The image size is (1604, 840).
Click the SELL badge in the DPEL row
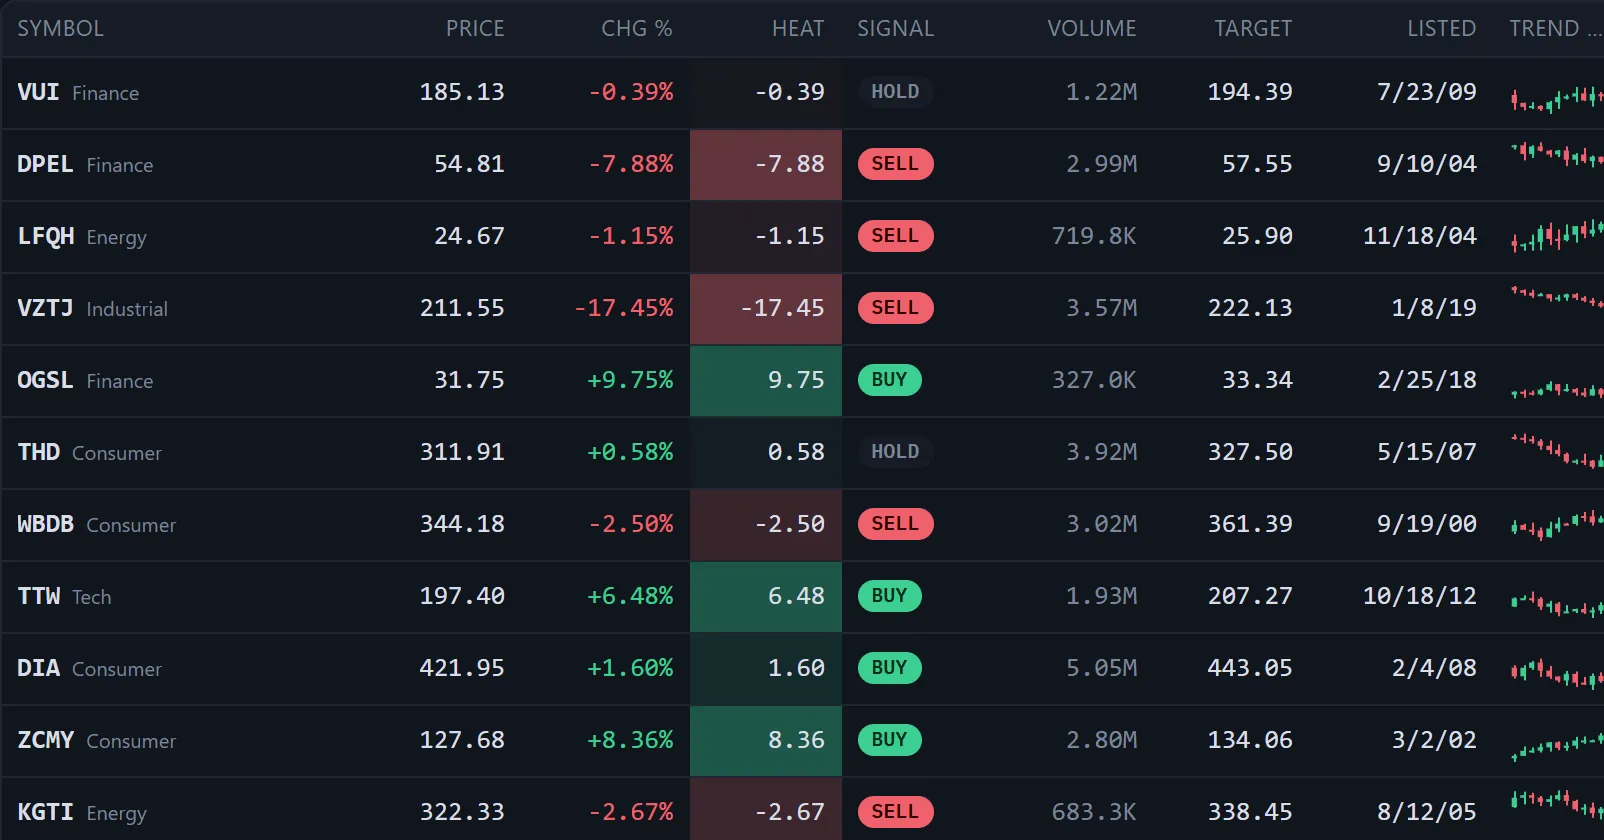895,164
